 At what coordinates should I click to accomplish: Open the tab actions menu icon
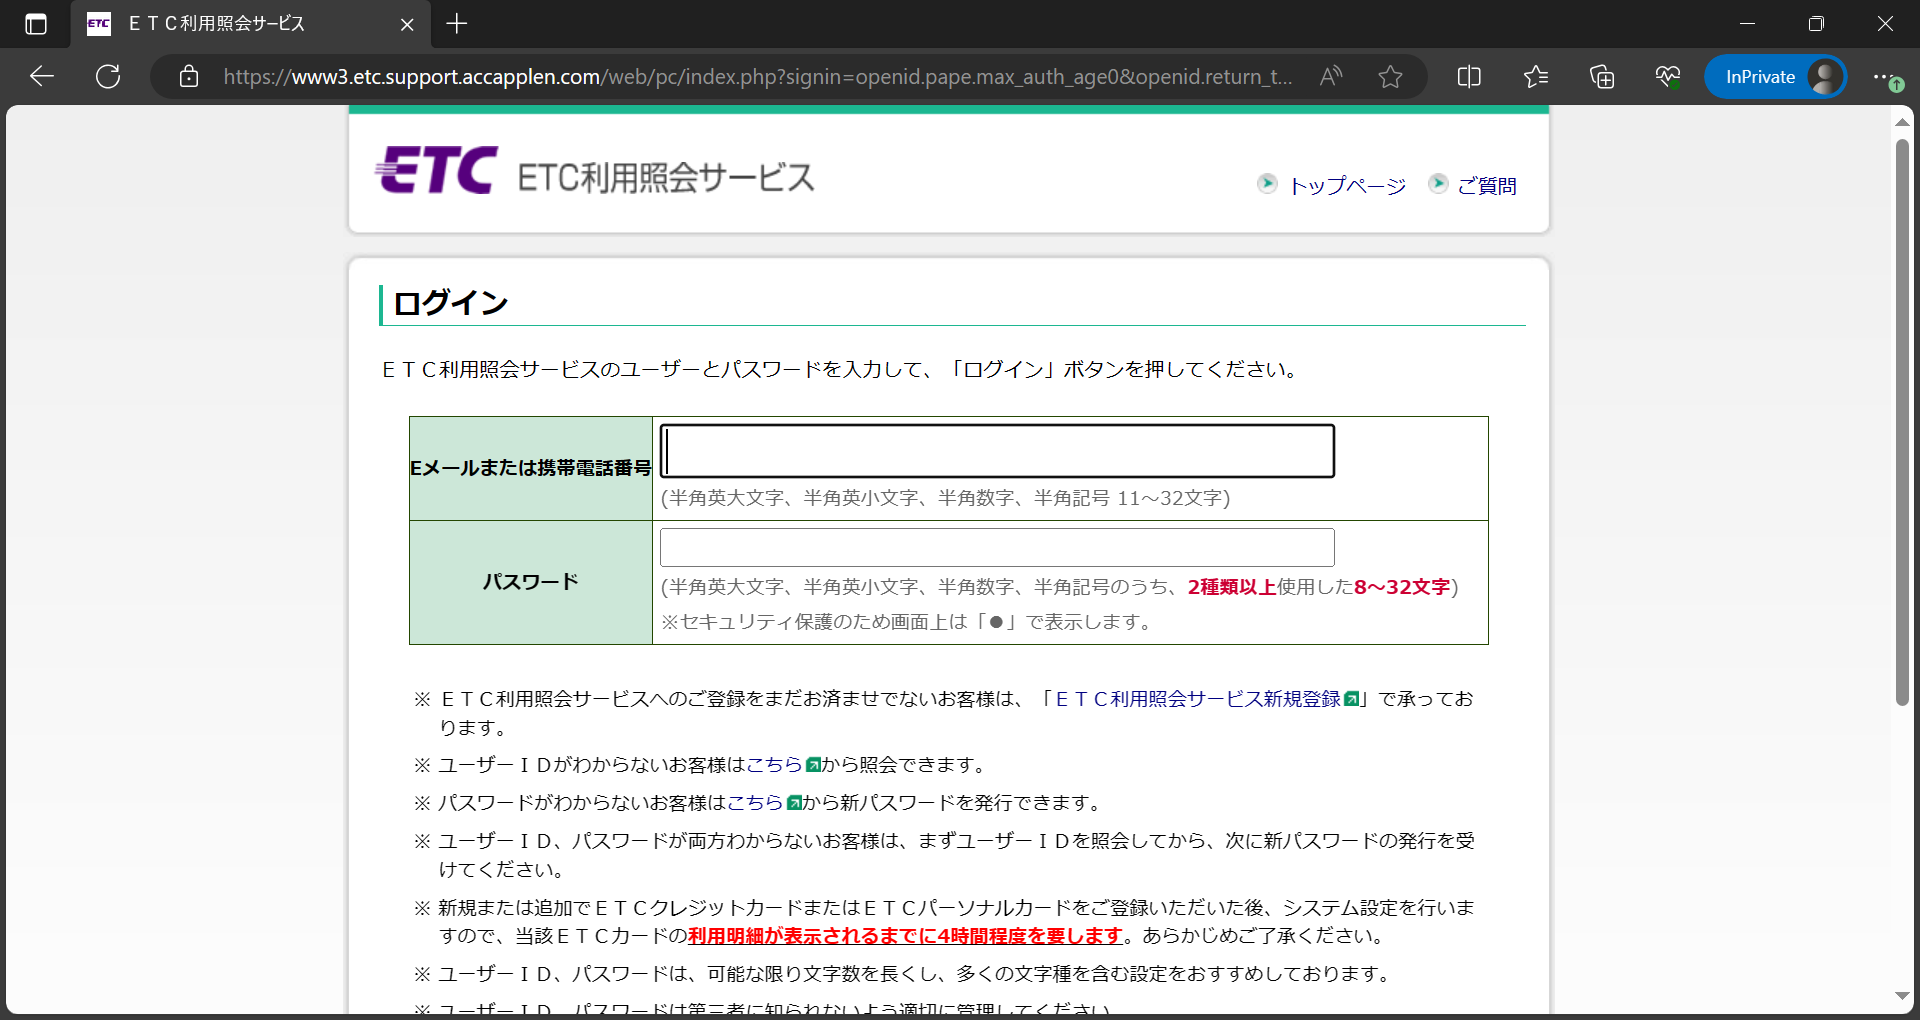pyautogui.click(x=36, y=24)
